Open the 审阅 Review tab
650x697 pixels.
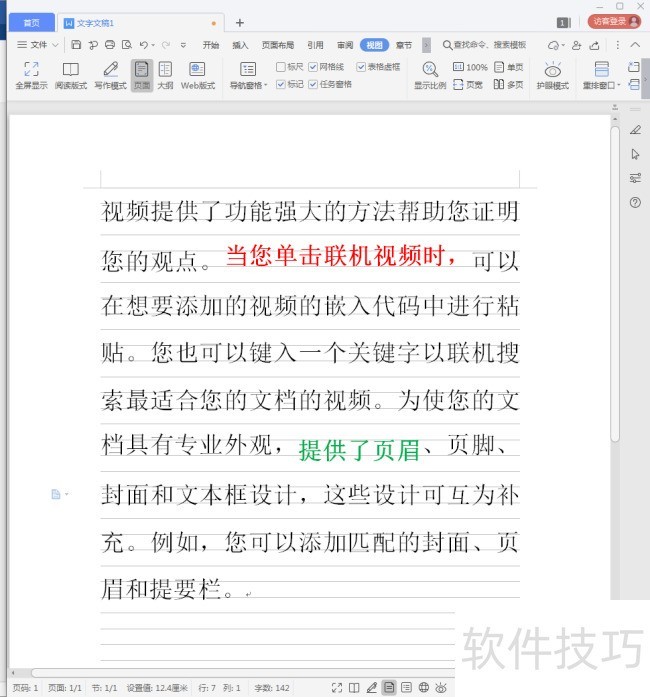pyautogui.click(x=345, y=45)
